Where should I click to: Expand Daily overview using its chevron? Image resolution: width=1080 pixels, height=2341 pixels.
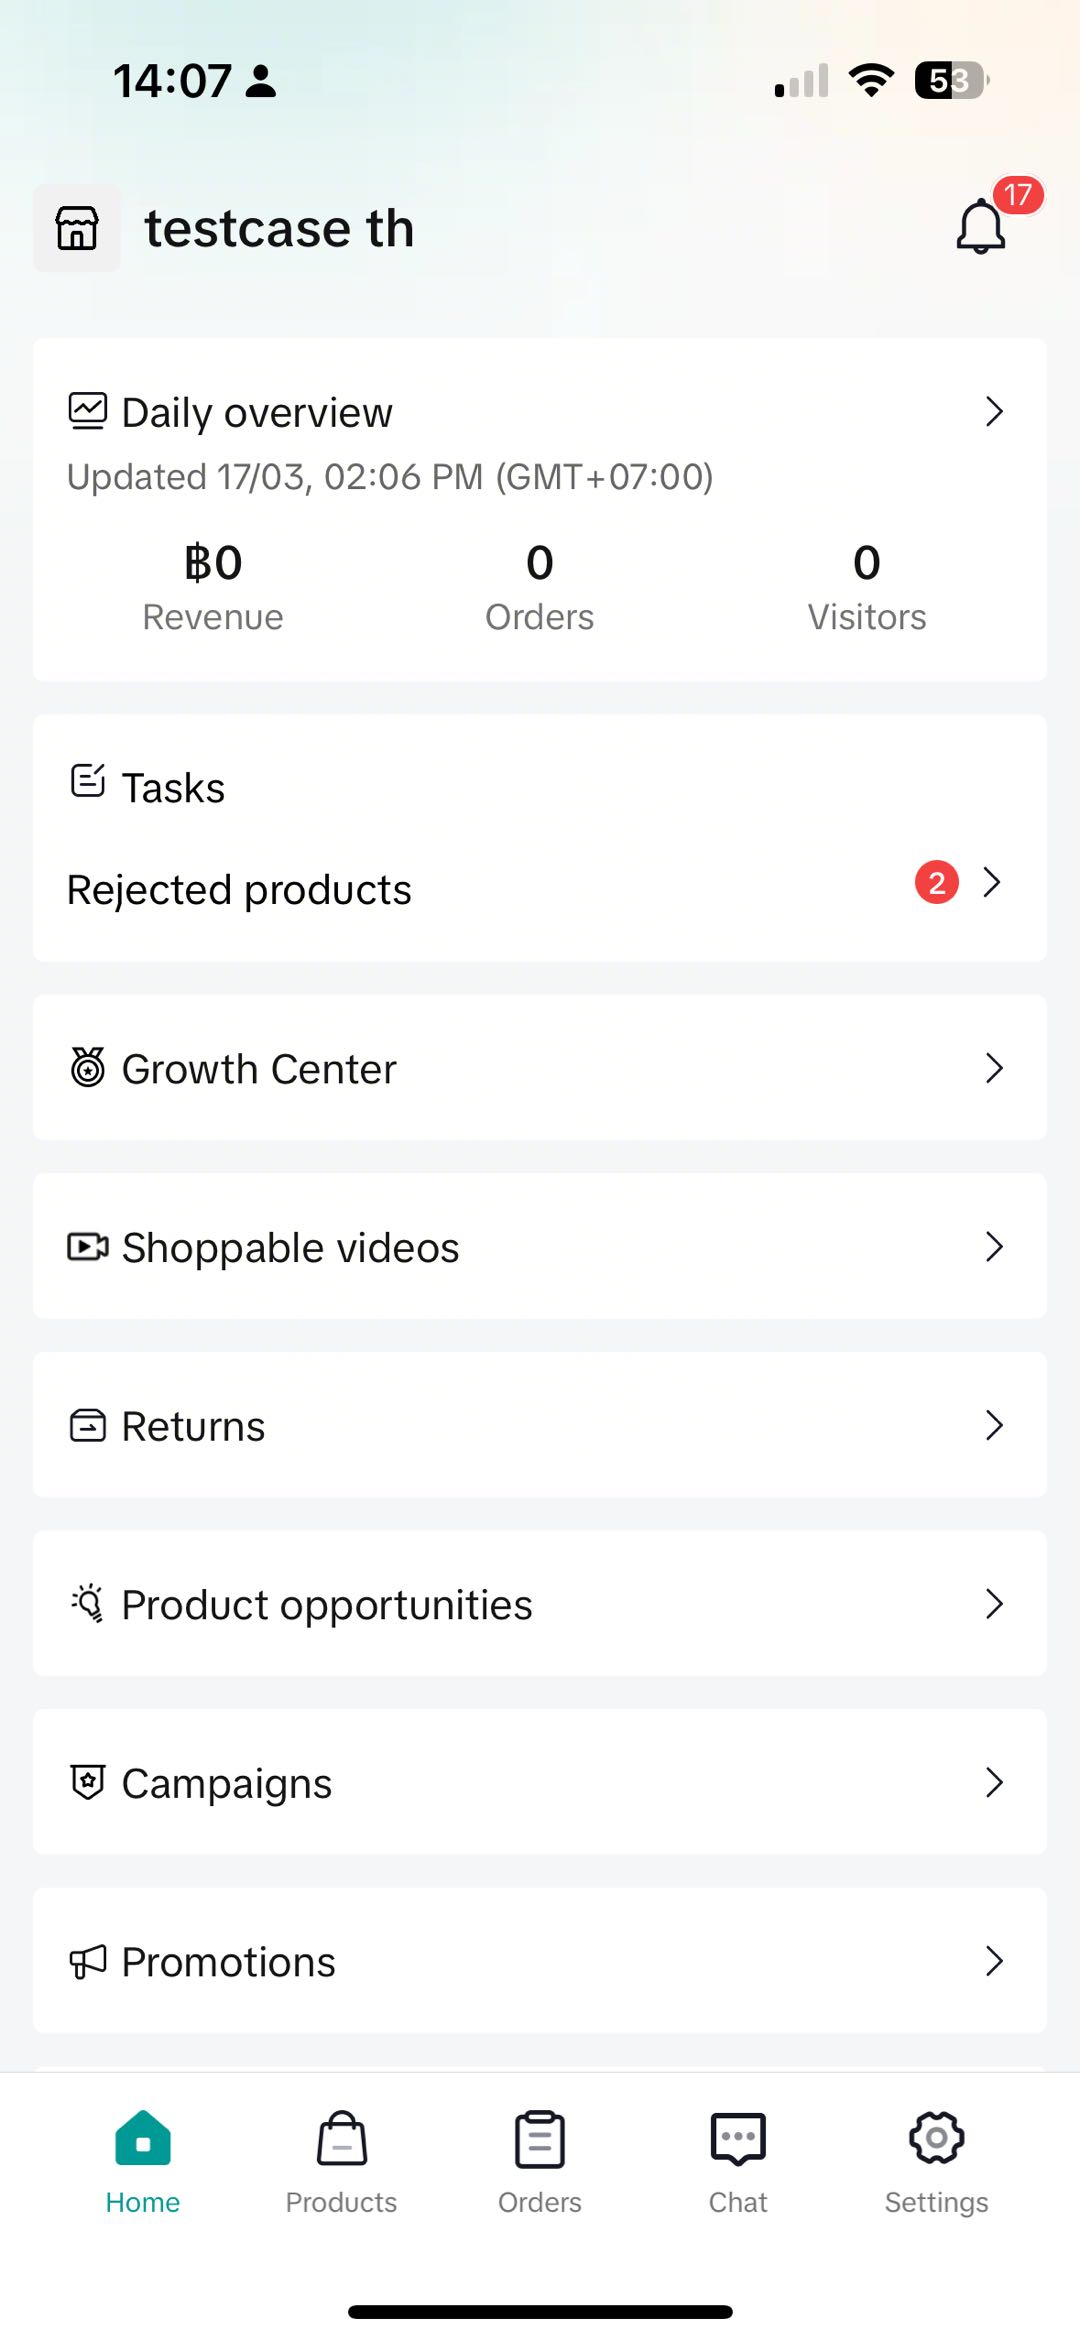[x=993, y=411]
